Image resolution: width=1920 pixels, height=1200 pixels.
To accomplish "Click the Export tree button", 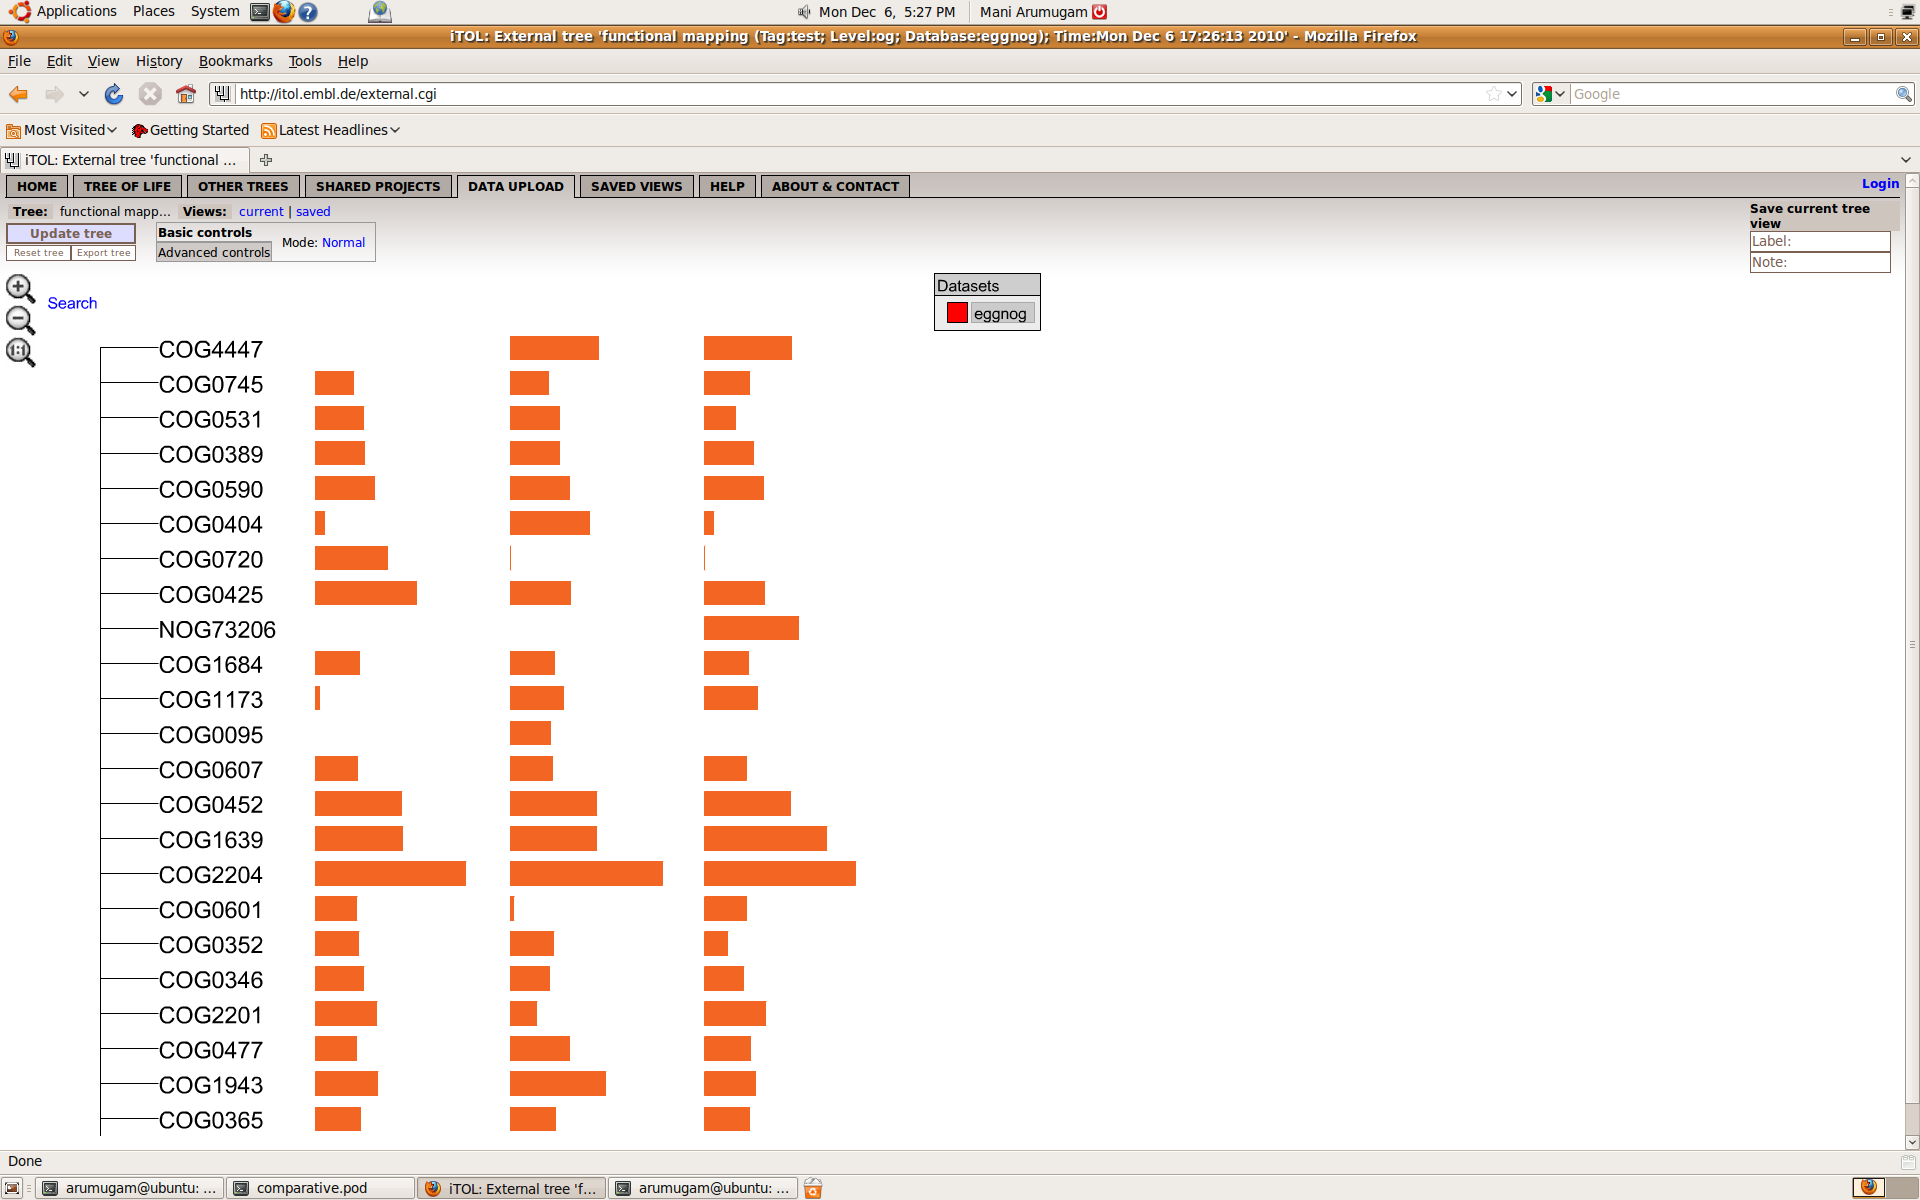I will (x=104, y=253).
